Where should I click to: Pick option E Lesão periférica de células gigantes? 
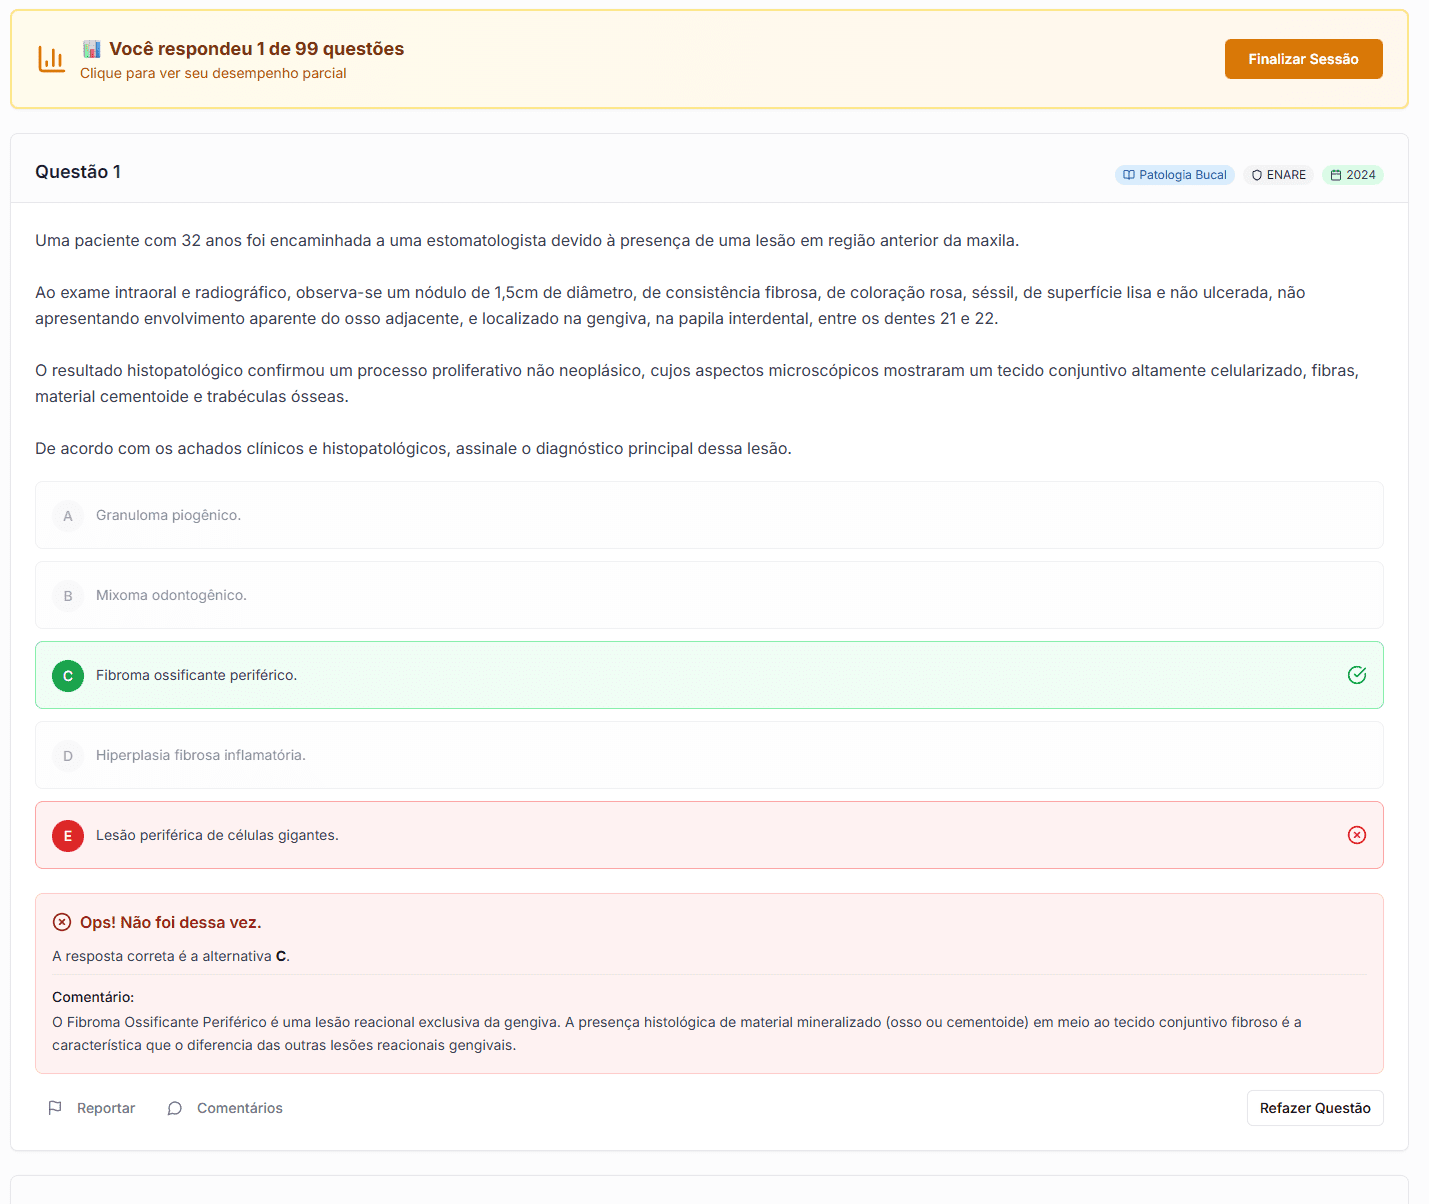(x=217, y=835)
